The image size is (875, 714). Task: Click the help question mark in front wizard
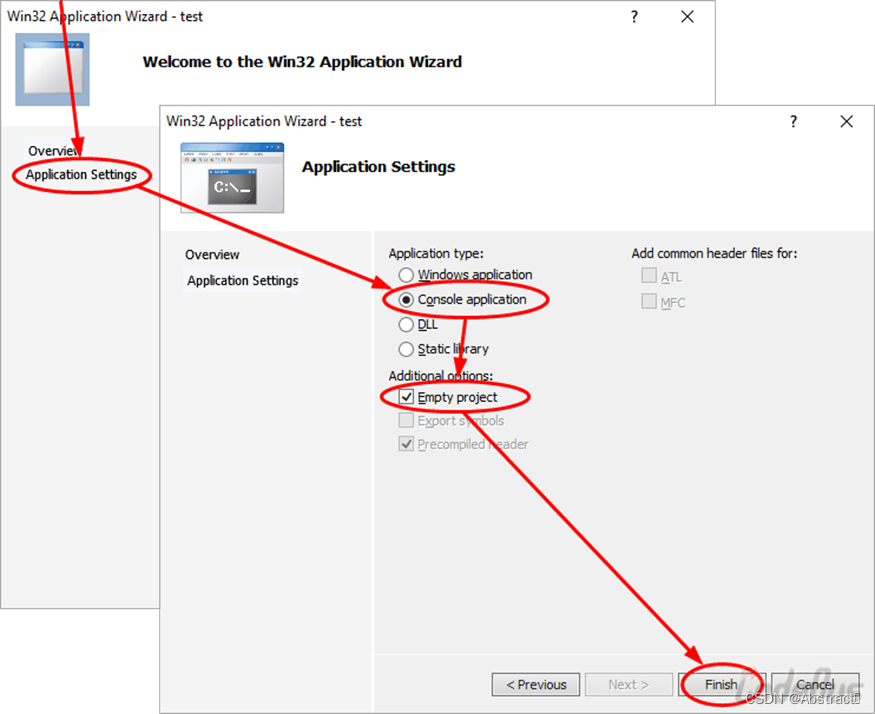pos(793,121)
